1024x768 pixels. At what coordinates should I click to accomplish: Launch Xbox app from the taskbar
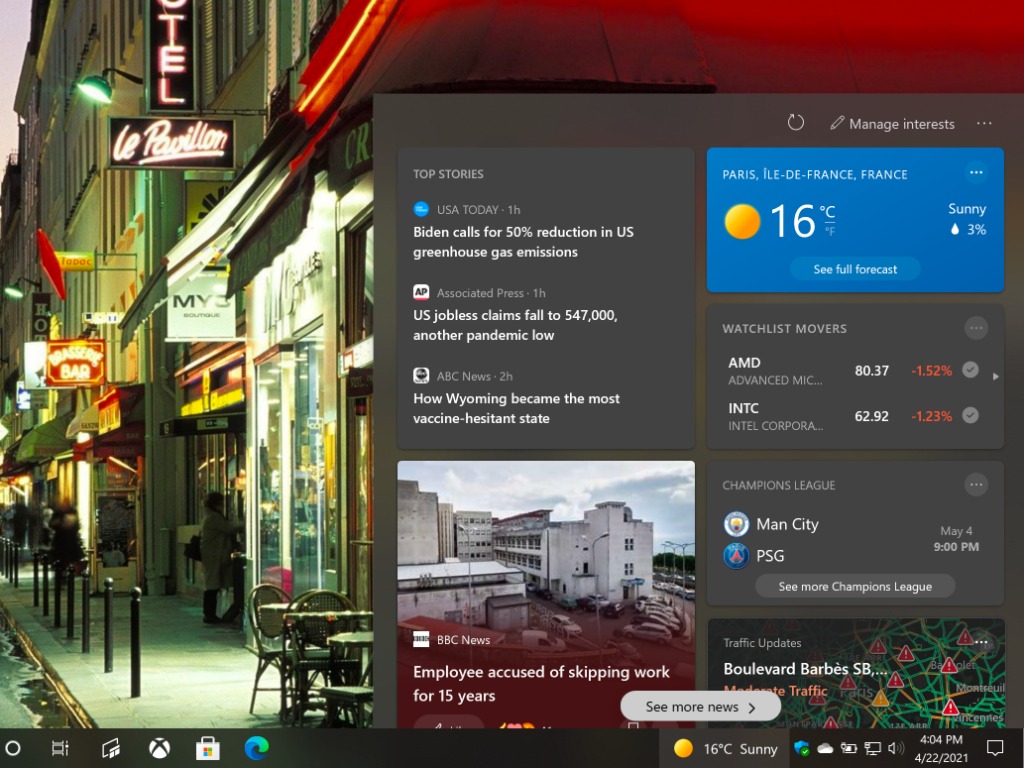coord(159,748)
